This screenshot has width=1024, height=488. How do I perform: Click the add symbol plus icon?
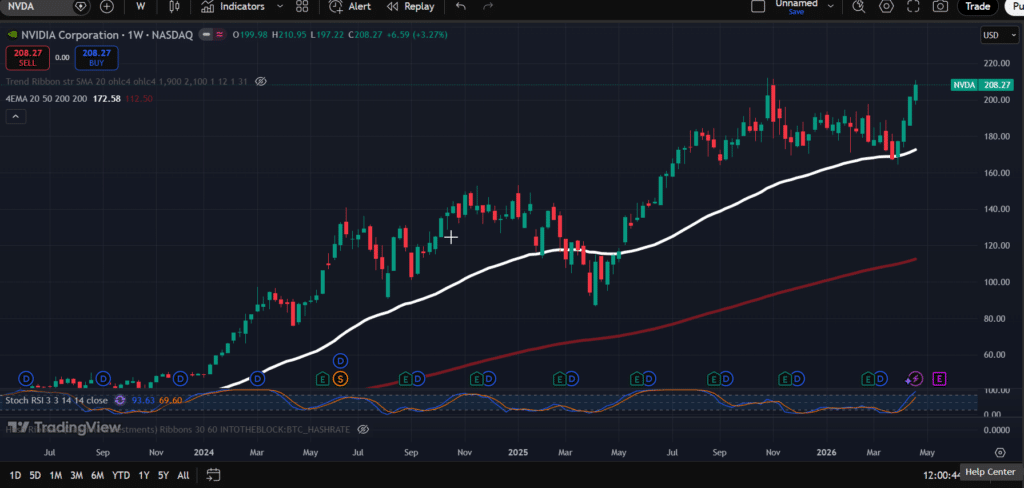(x=107, y=7)
